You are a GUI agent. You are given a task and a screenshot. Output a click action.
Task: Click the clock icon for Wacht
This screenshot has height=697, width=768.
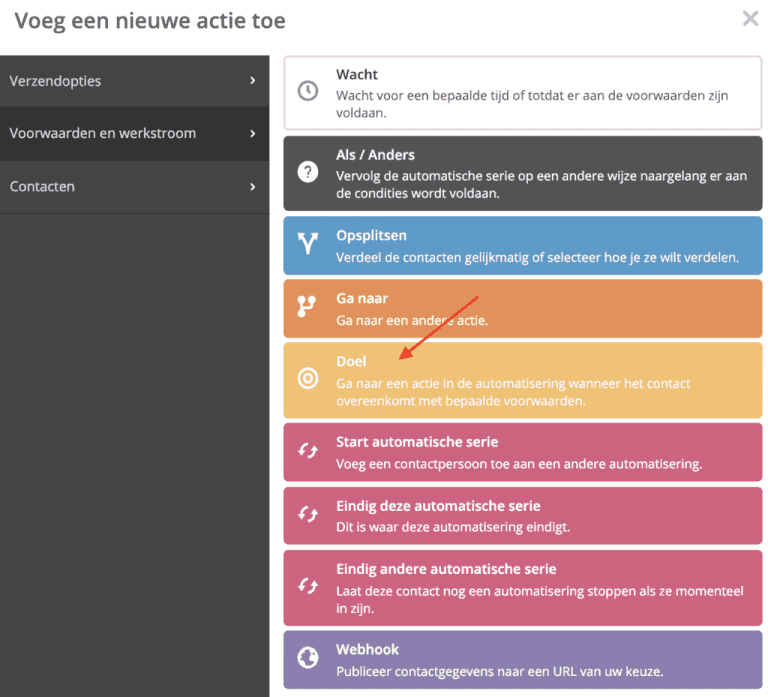308,91
